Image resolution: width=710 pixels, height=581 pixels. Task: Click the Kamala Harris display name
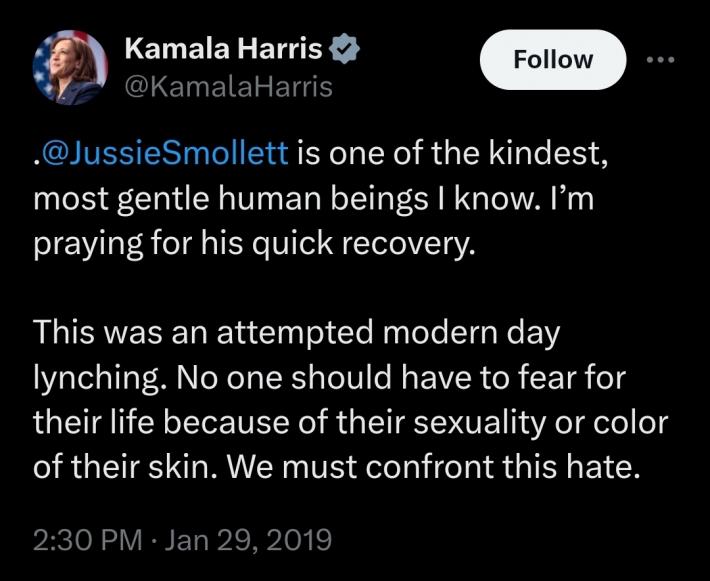pos(224,48)
